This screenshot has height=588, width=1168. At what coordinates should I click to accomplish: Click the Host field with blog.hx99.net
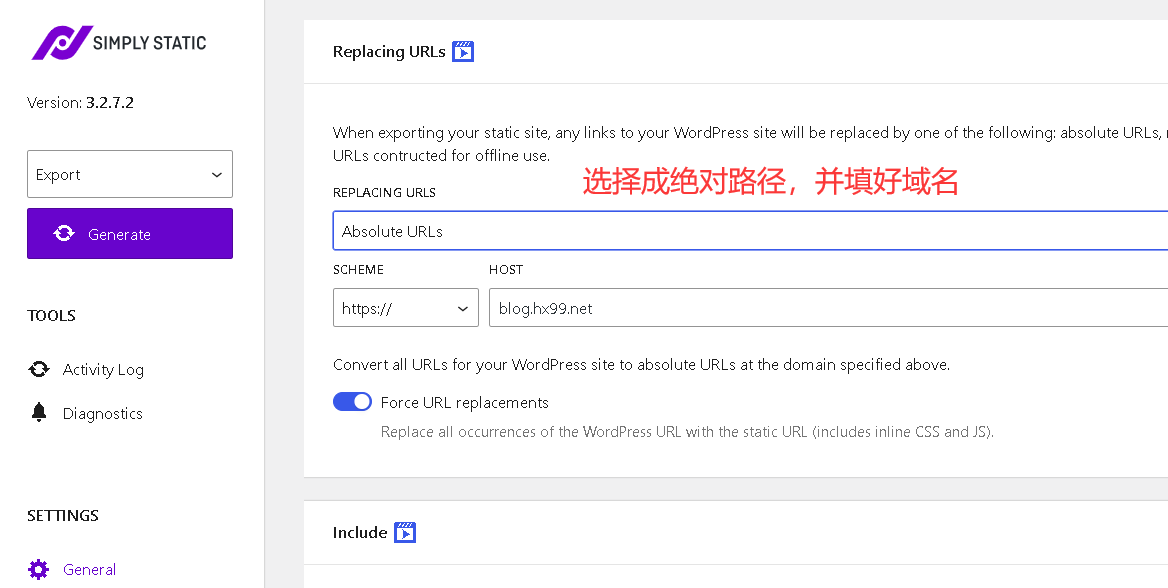828,308
